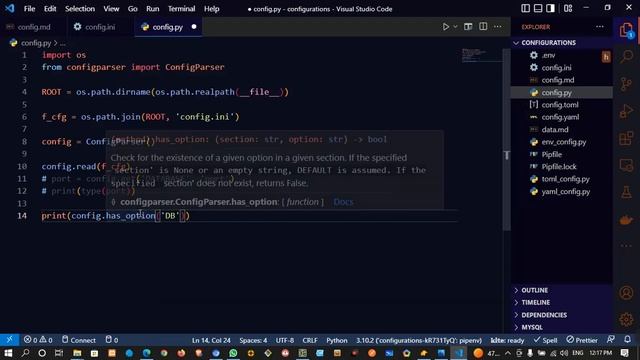This screenshot has width=640, height=360.
Task: Open Firefox from the taskbar
Action: tap(181, 353)
